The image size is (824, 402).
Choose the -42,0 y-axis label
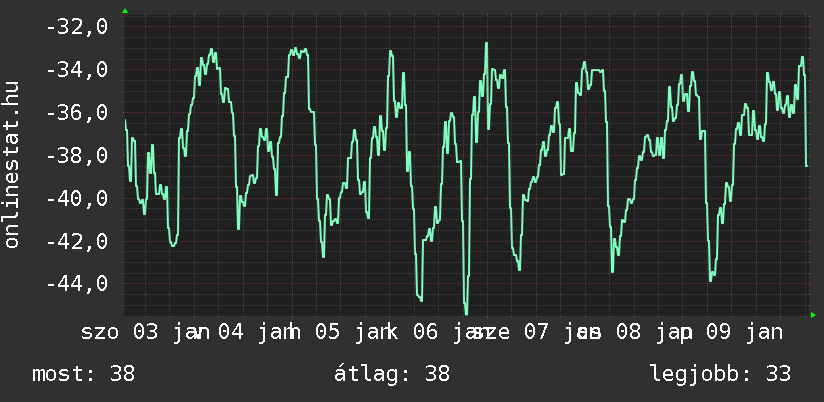78,241
